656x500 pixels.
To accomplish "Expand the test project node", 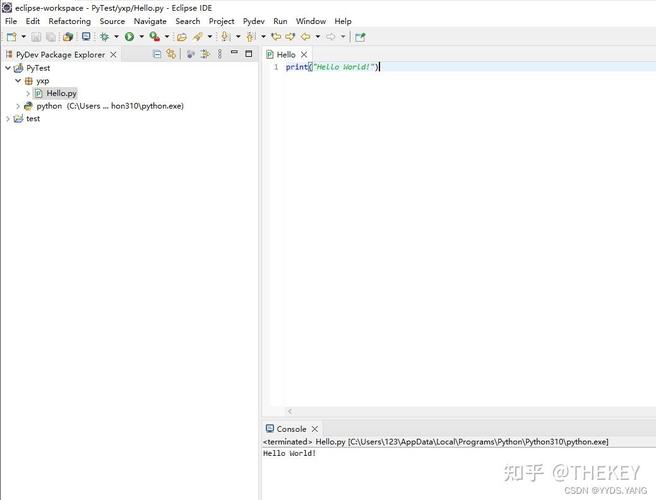I will pyautogui.click(x=8, y=118).
